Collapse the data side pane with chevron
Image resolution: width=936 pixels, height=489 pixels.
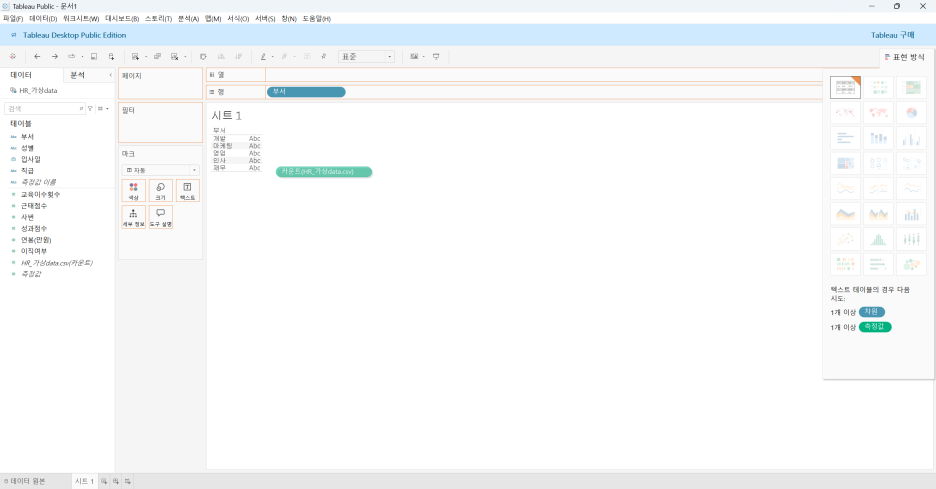tap(110, 75)
